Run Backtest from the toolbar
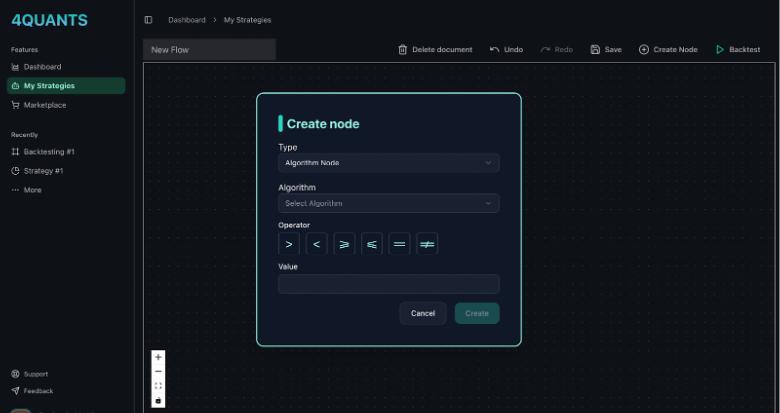The height and width of the screenshot is (413, 780). [x=737, y=50]
